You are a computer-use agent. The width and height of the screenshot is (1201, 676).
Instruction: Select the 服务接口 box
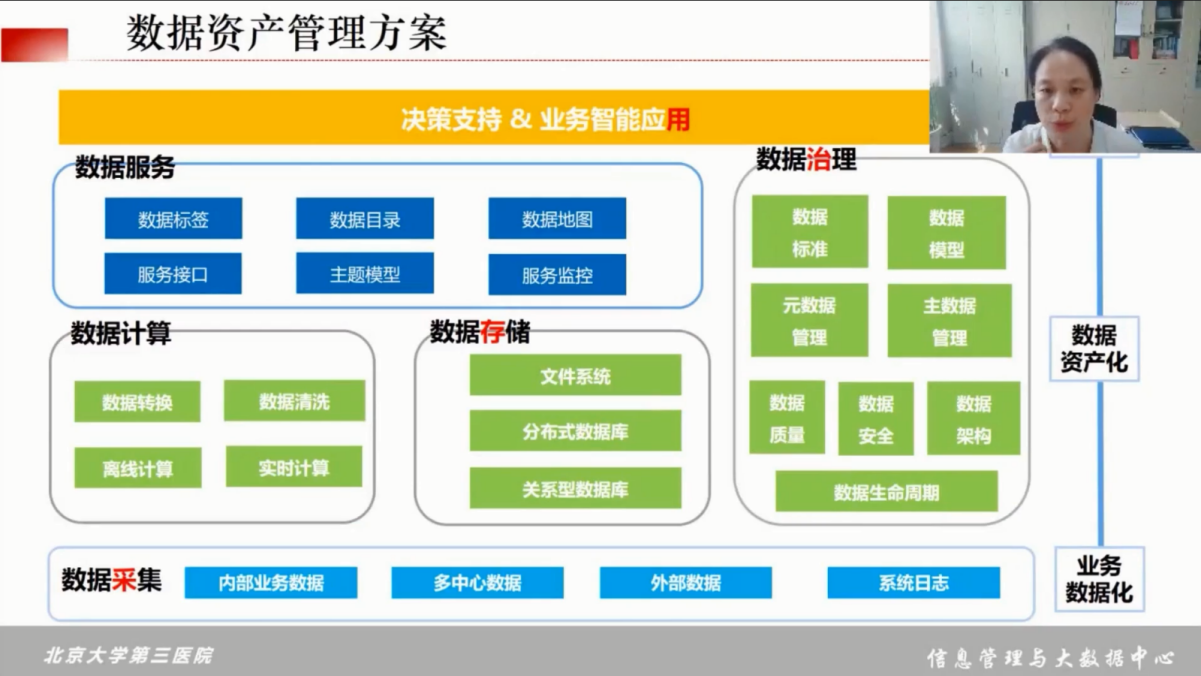click(173, 274)
